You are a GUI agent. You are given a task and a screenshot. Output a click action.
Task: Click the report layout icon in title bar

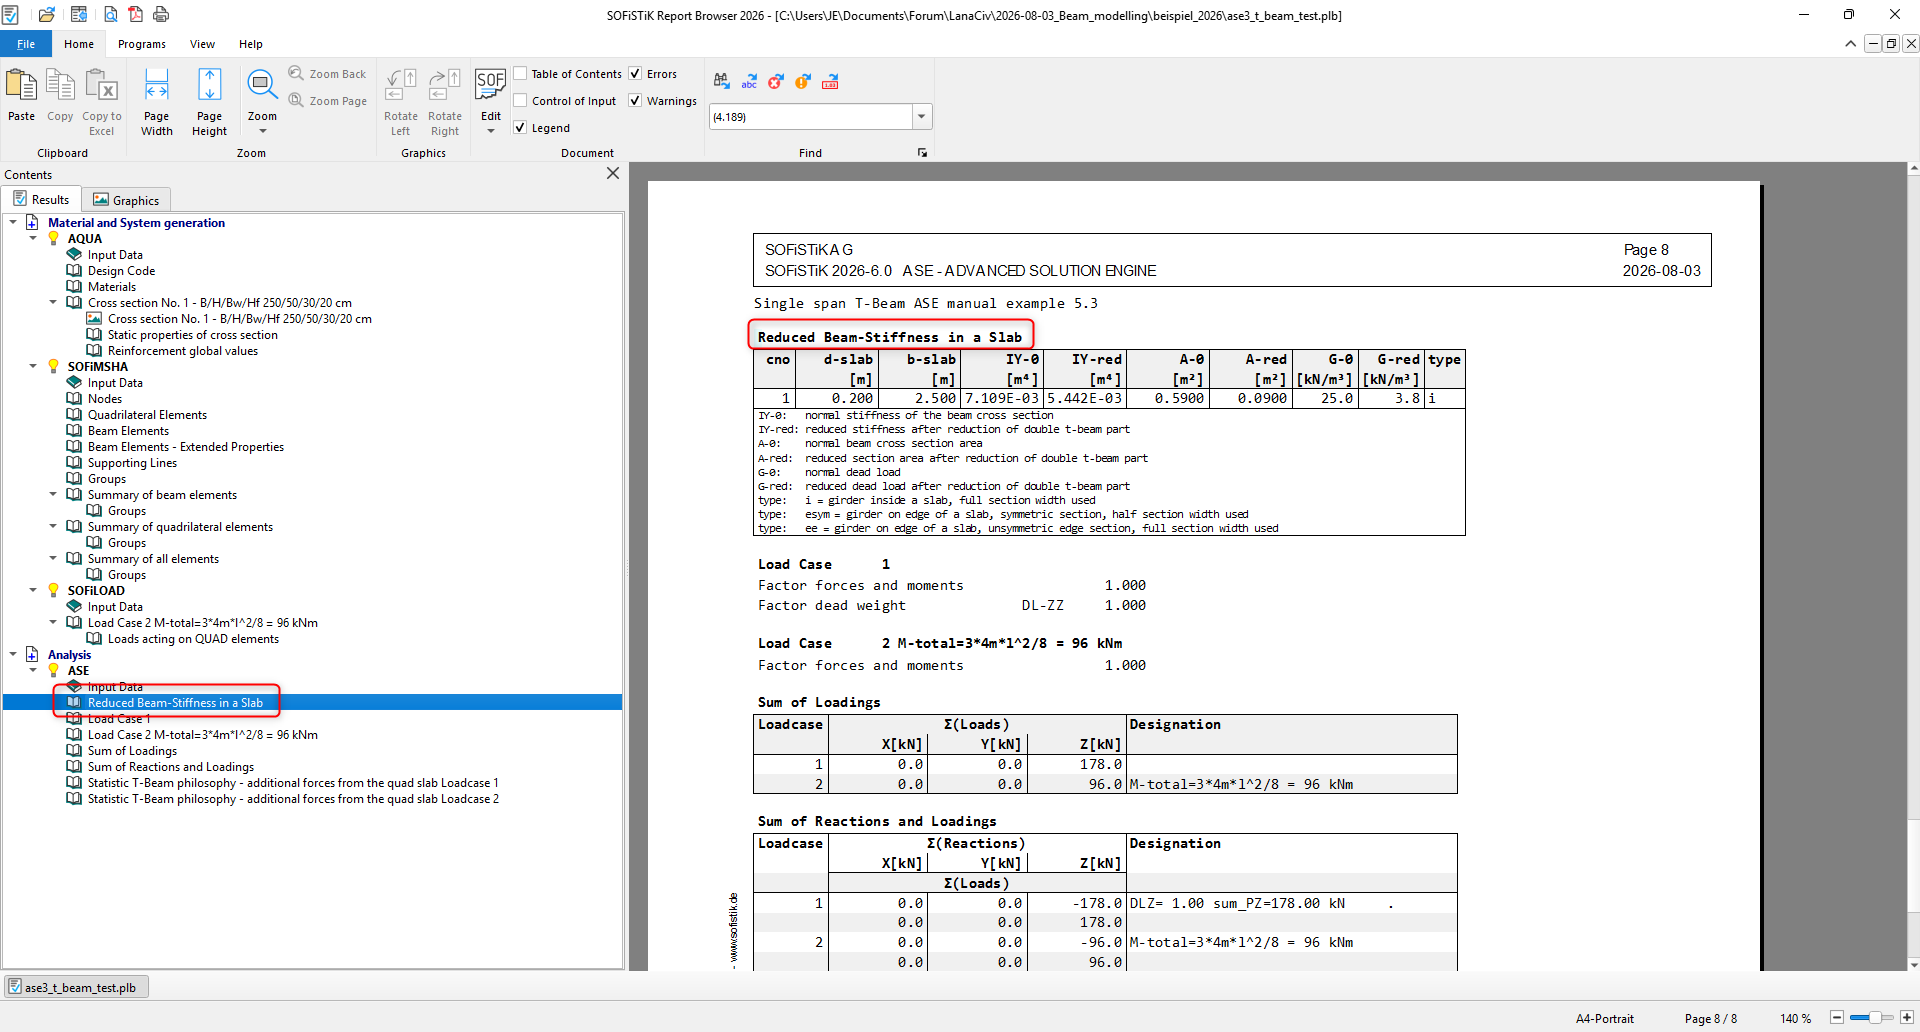79,15
